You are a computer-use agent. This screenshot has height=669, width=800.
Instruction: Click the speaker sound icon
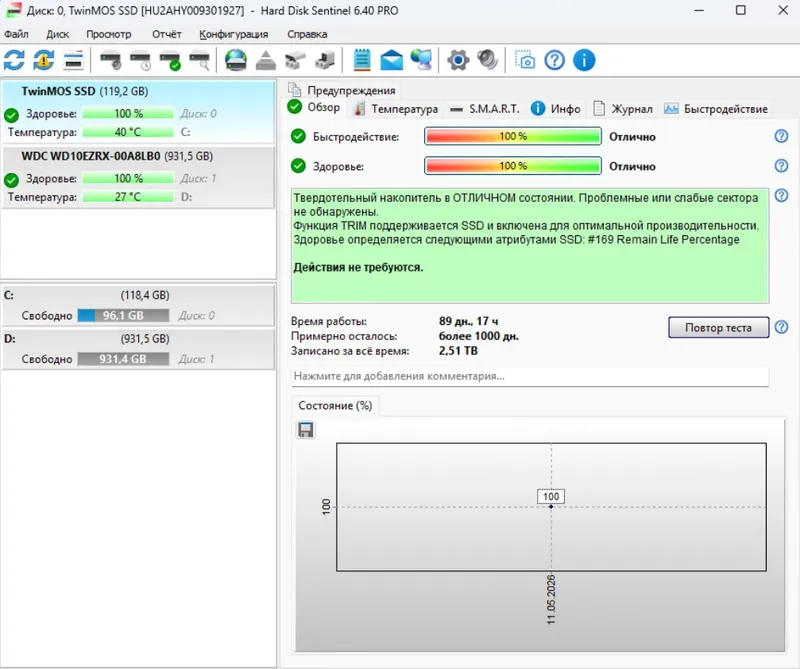pos(488,60)
